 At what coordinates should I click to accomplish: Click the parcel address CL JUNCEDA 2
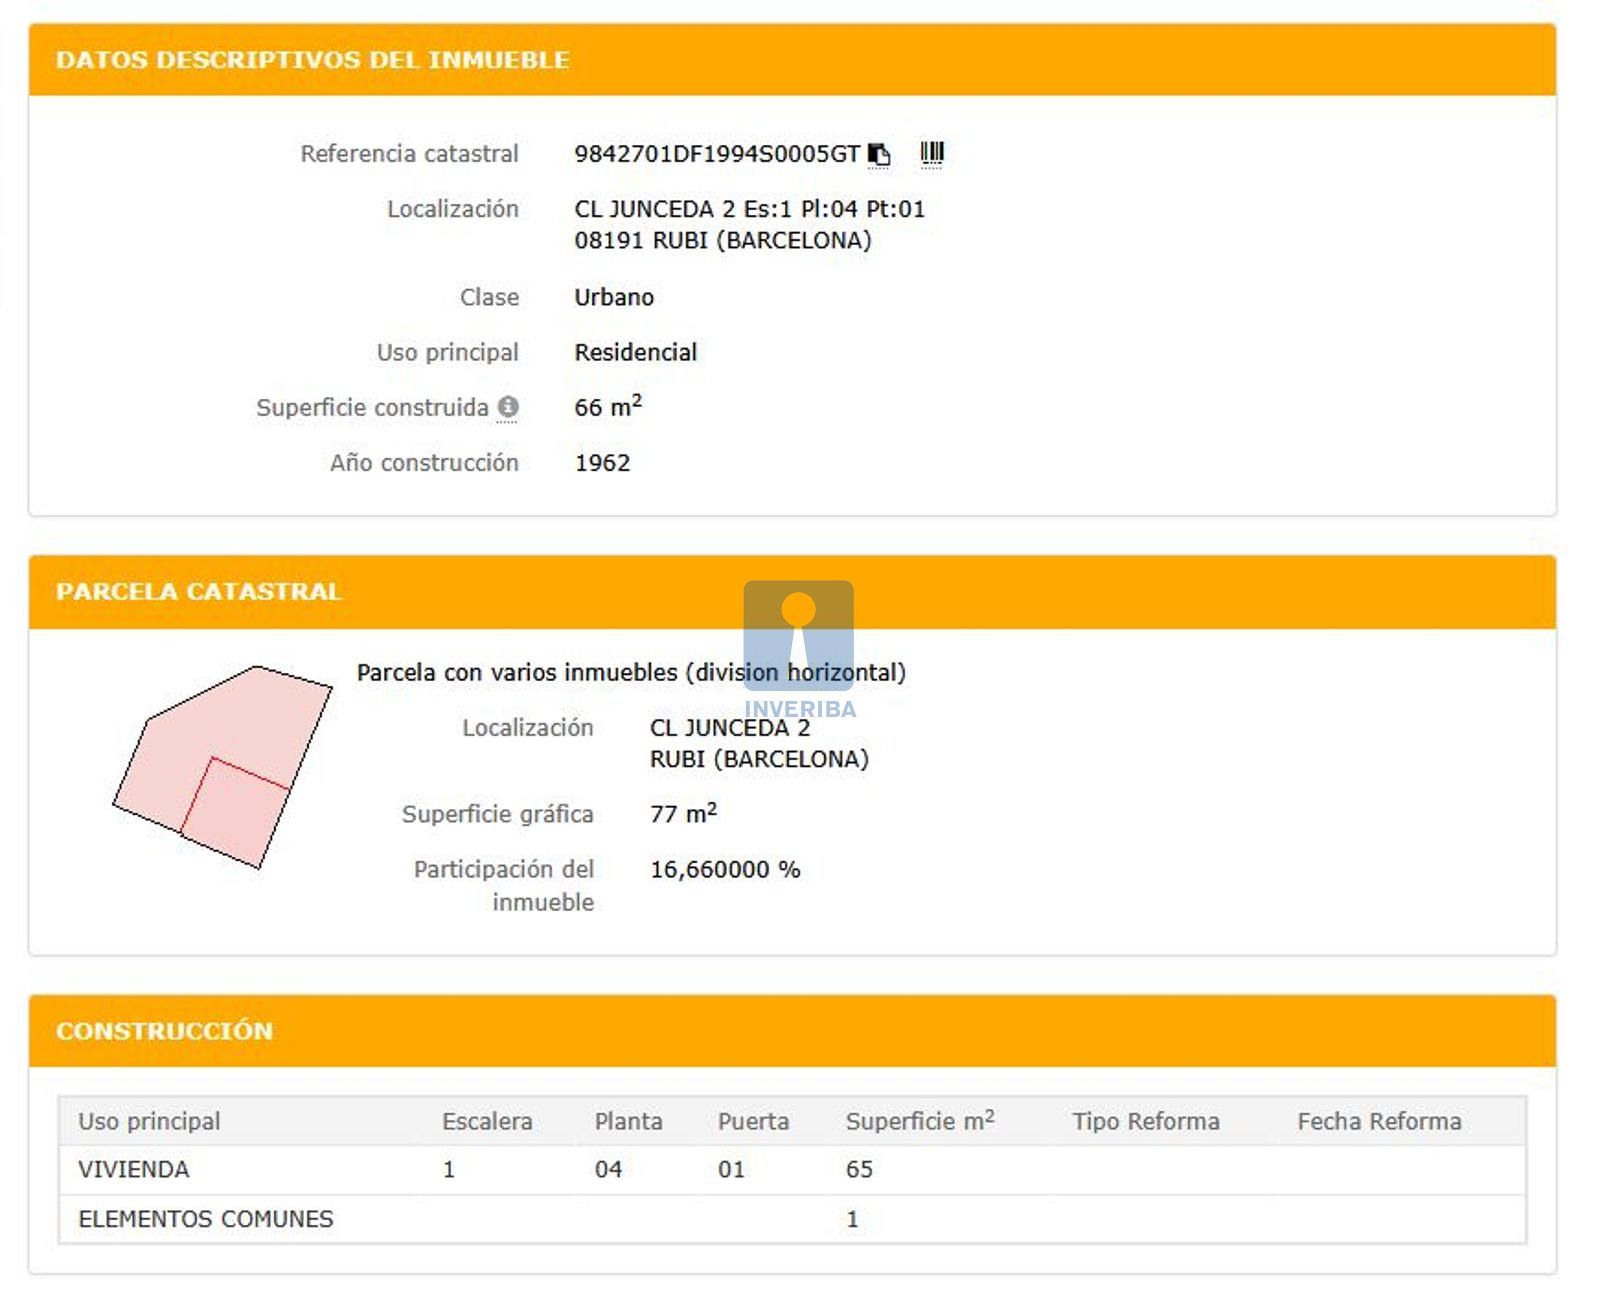[x=729, y=727]
